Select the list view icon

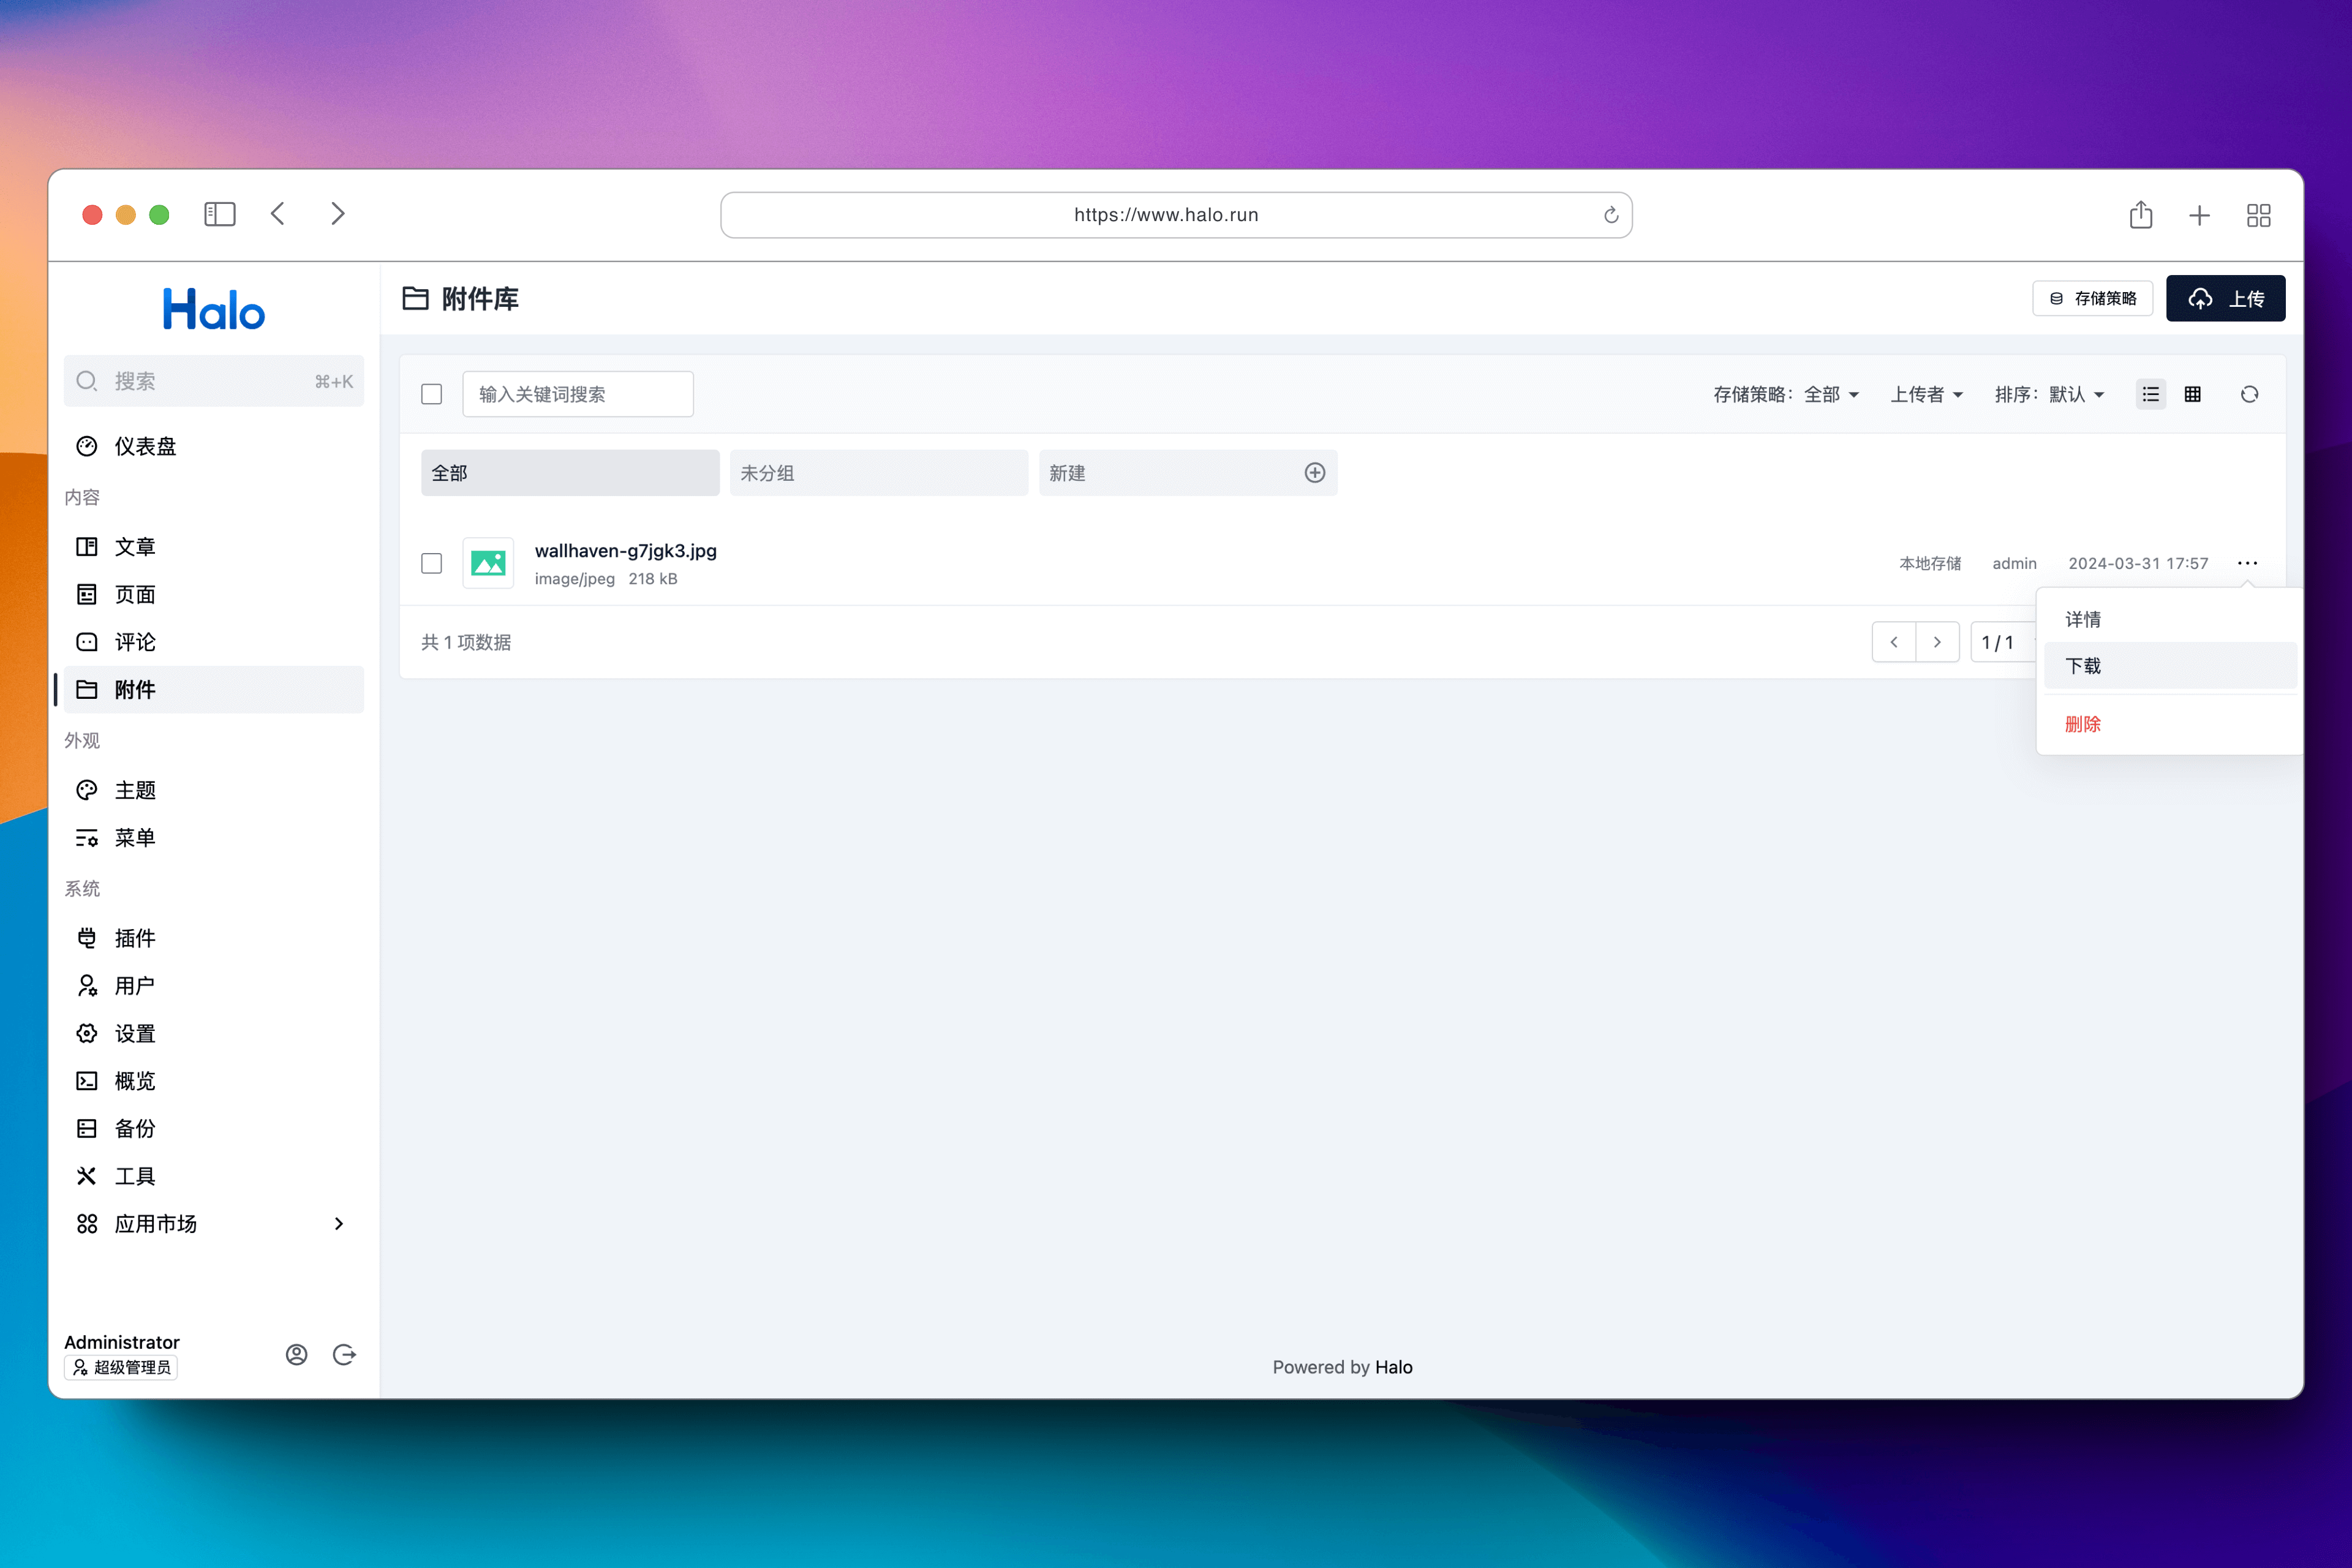pos(2150,394)
